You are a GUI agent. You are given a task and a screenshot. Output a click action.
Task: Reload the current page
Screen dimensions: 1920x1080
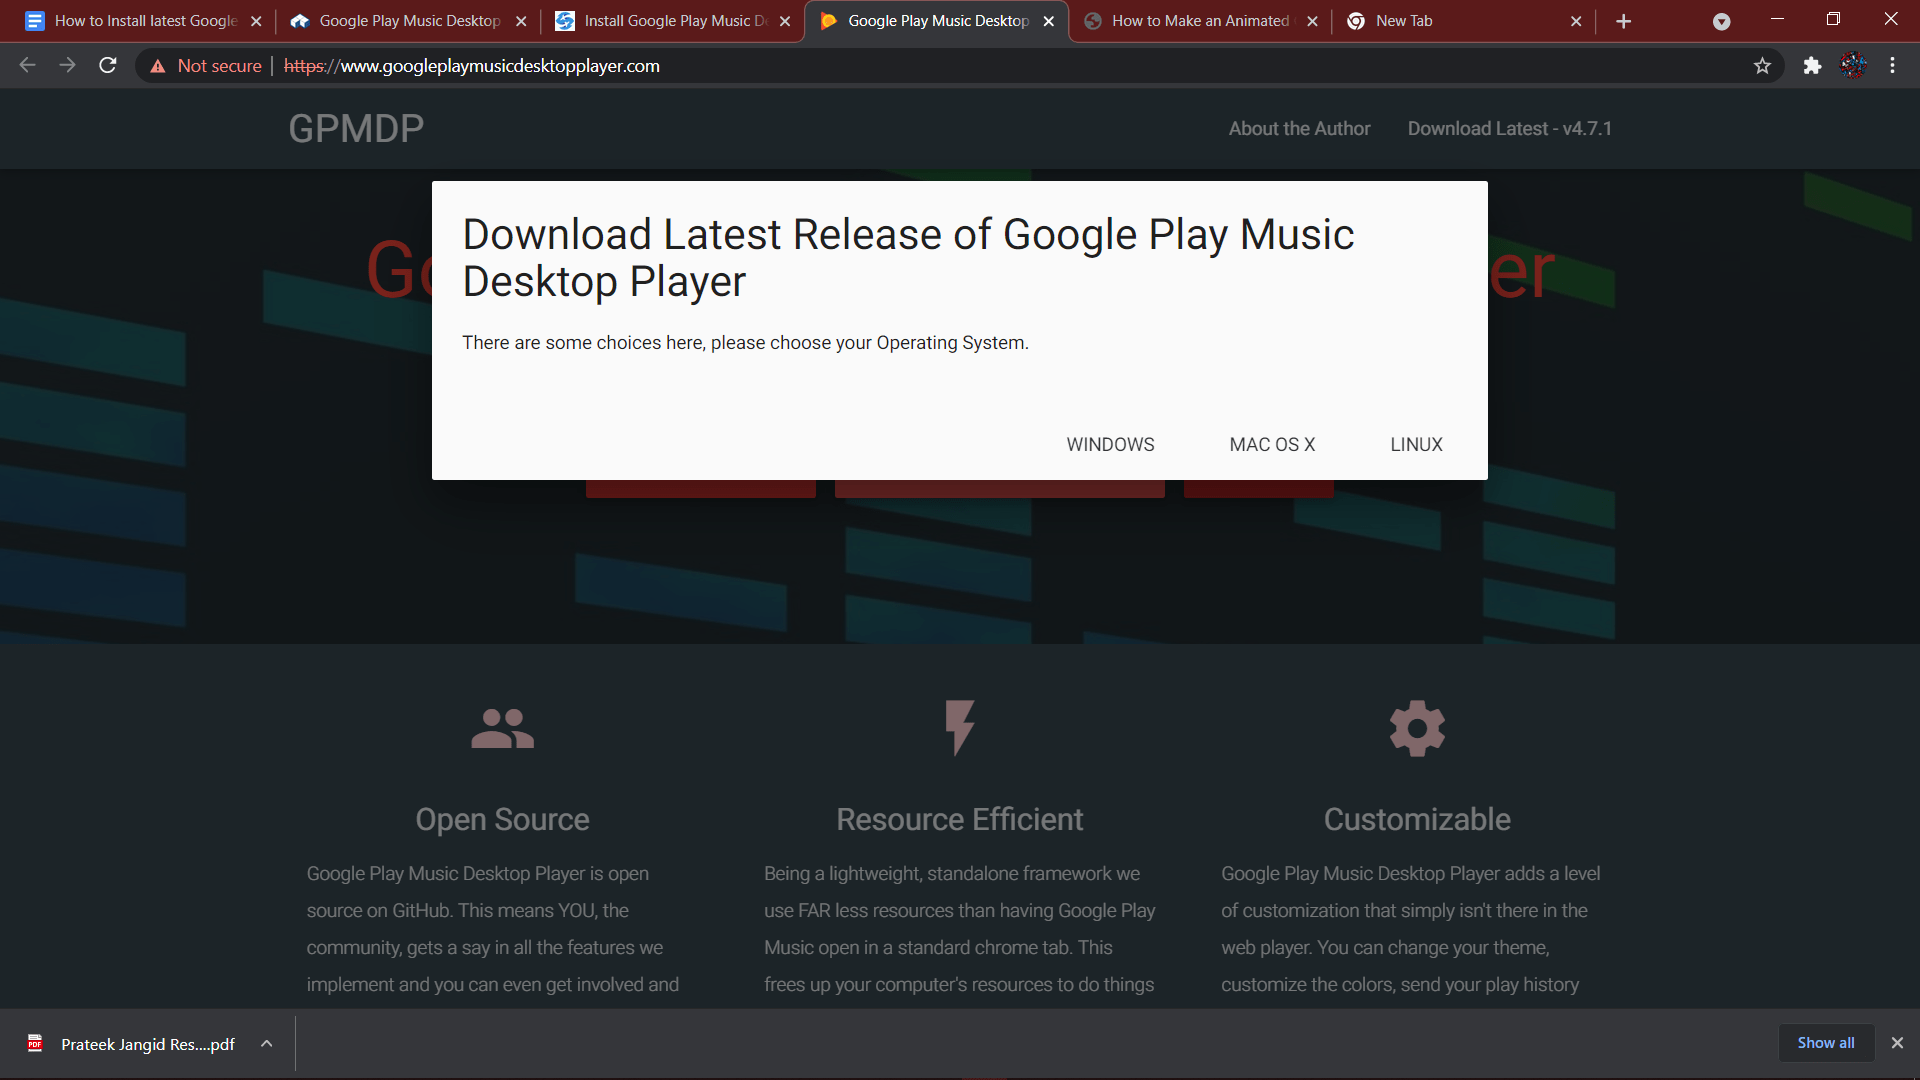point(108,66)
